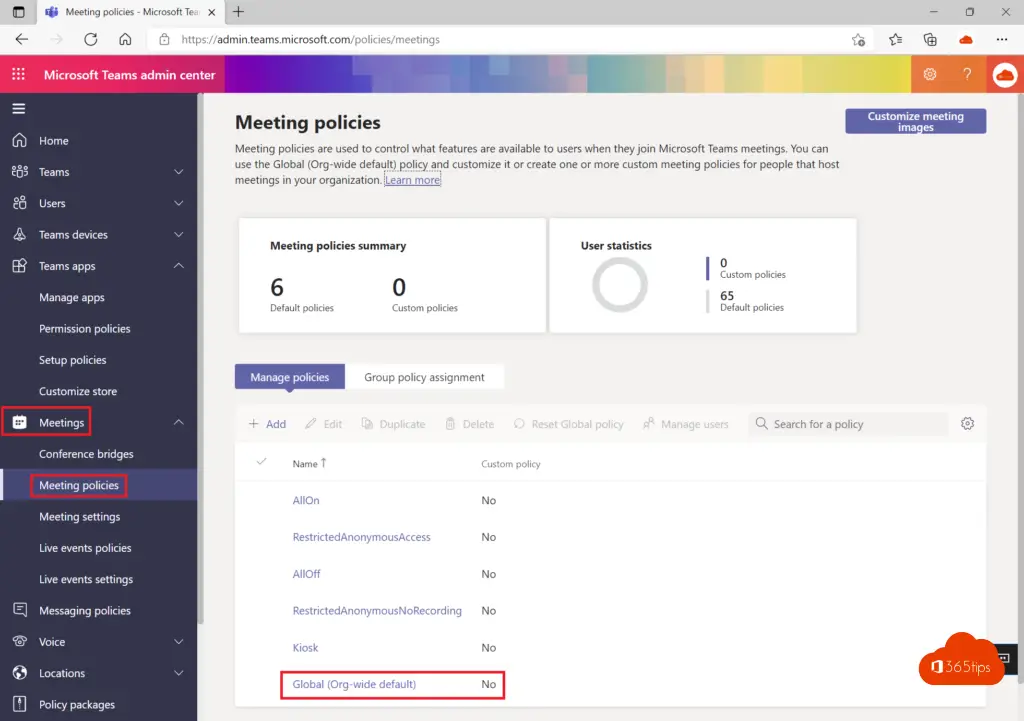Open Live events policies
Viewport: 1024px width, 721px height.
pos(85,548)
